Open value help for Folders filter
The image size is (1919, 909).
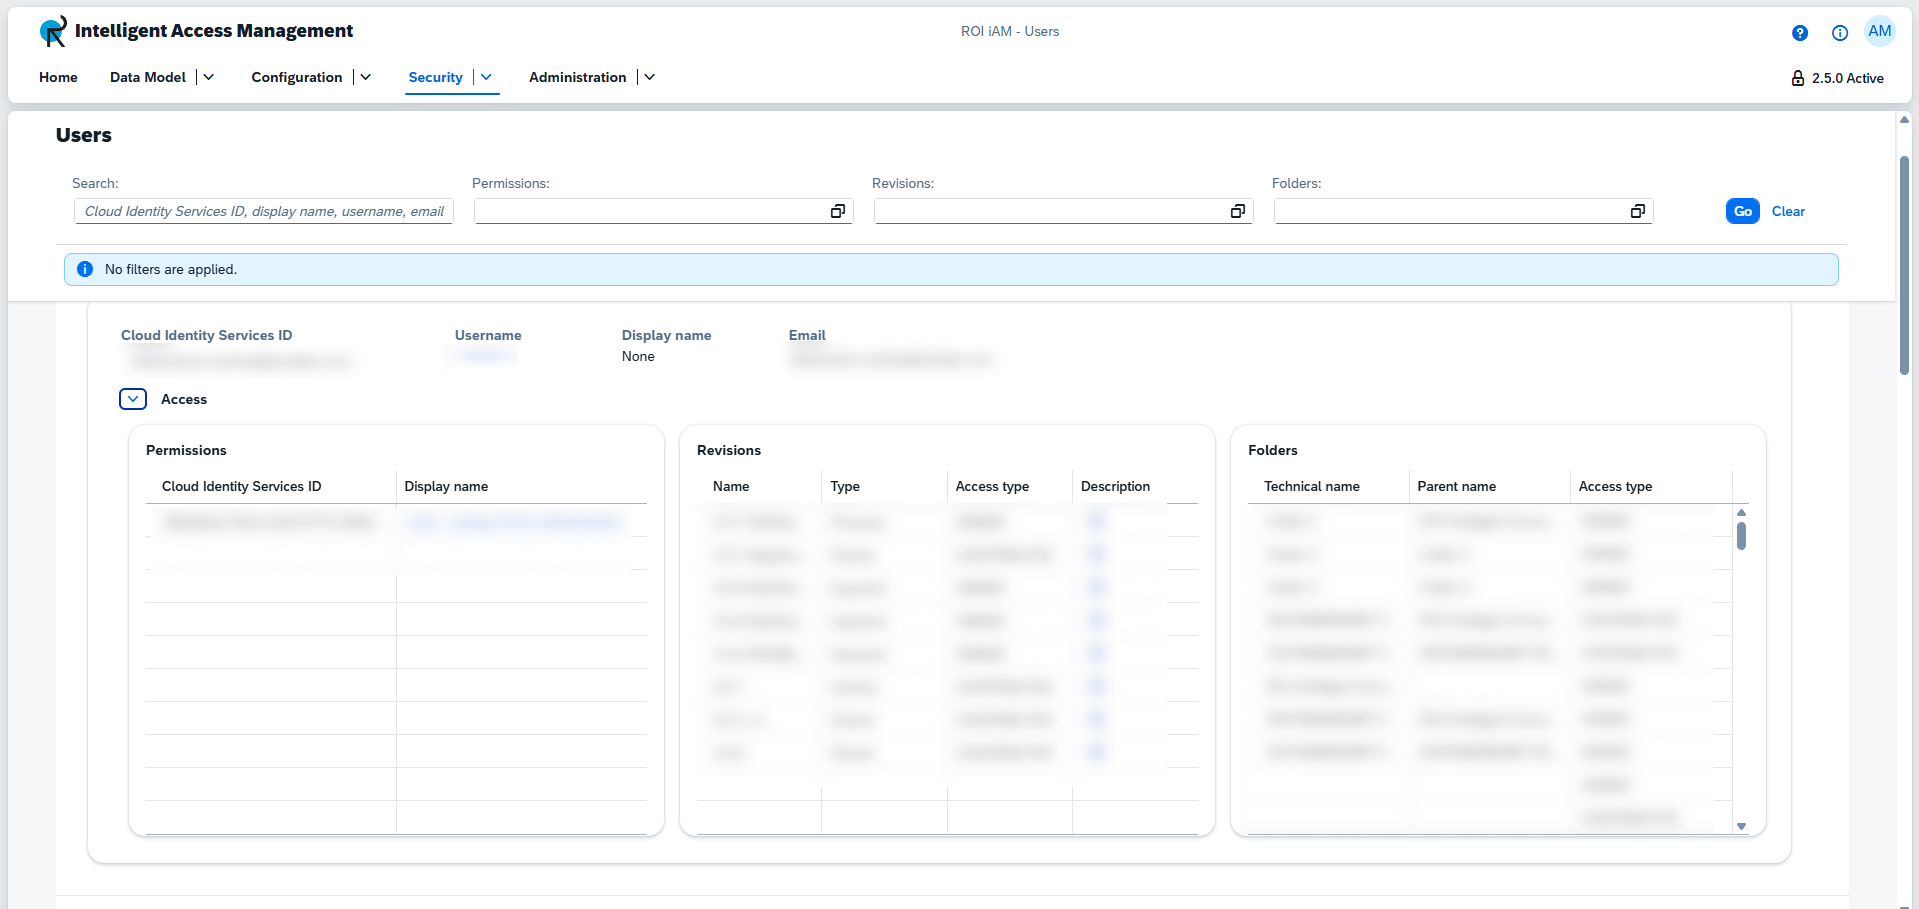(x=1638, y=211)
